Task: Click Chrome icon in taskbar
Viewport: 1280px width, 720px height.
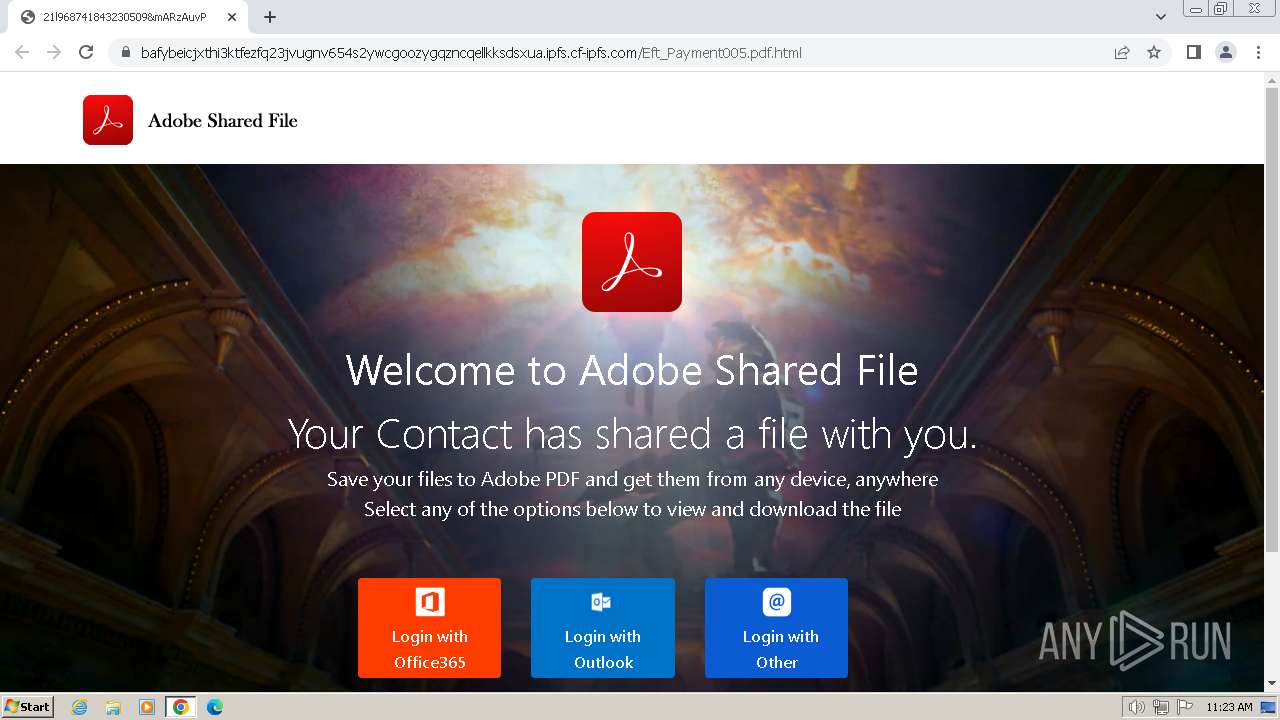Action: coord(180,707)
